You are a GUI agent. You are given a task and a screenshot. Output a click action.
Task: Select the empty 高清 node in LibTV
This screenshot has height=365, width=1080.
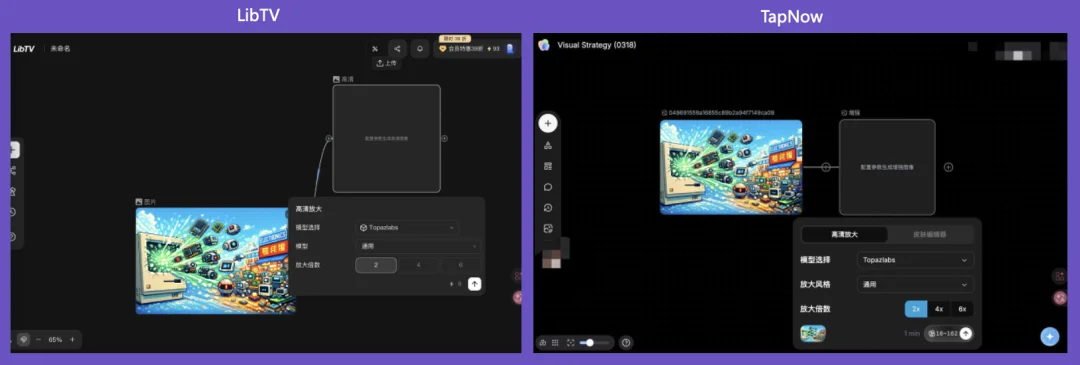coord(386,138)
